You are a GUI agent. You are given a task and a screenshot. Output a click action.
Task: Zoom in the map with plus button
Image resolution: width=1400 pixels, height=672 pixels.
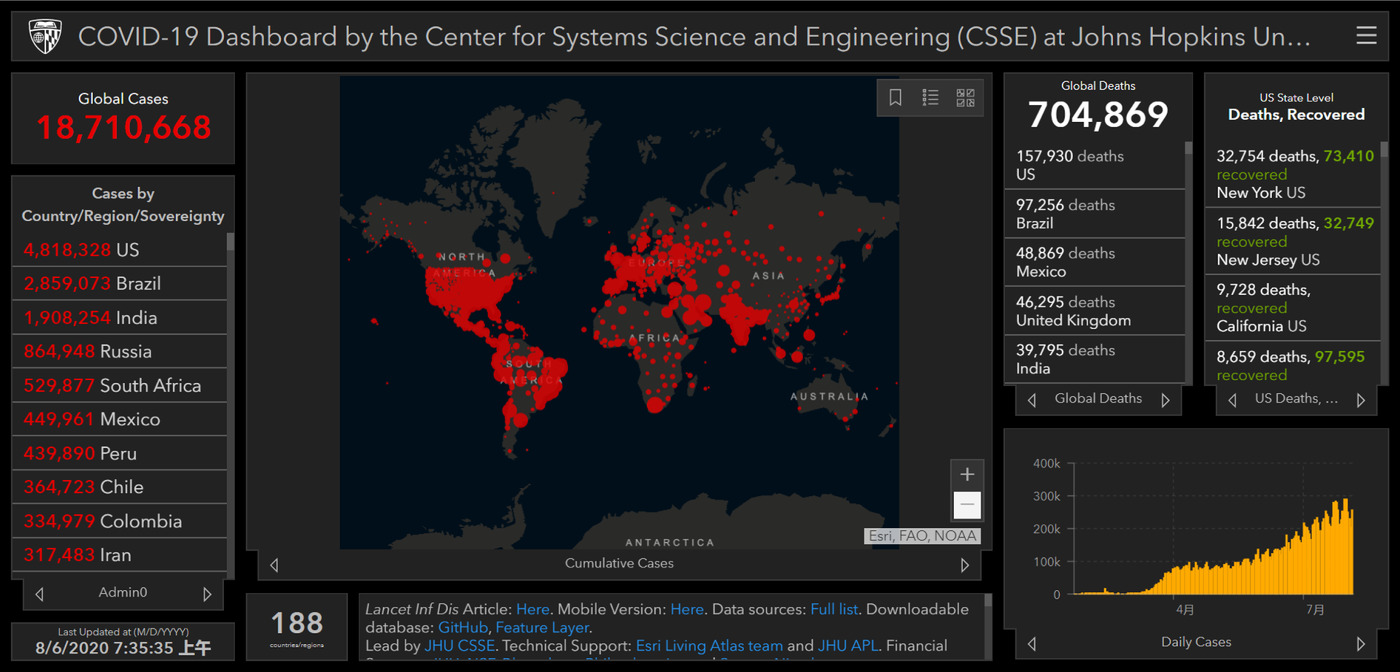point(967,474)
